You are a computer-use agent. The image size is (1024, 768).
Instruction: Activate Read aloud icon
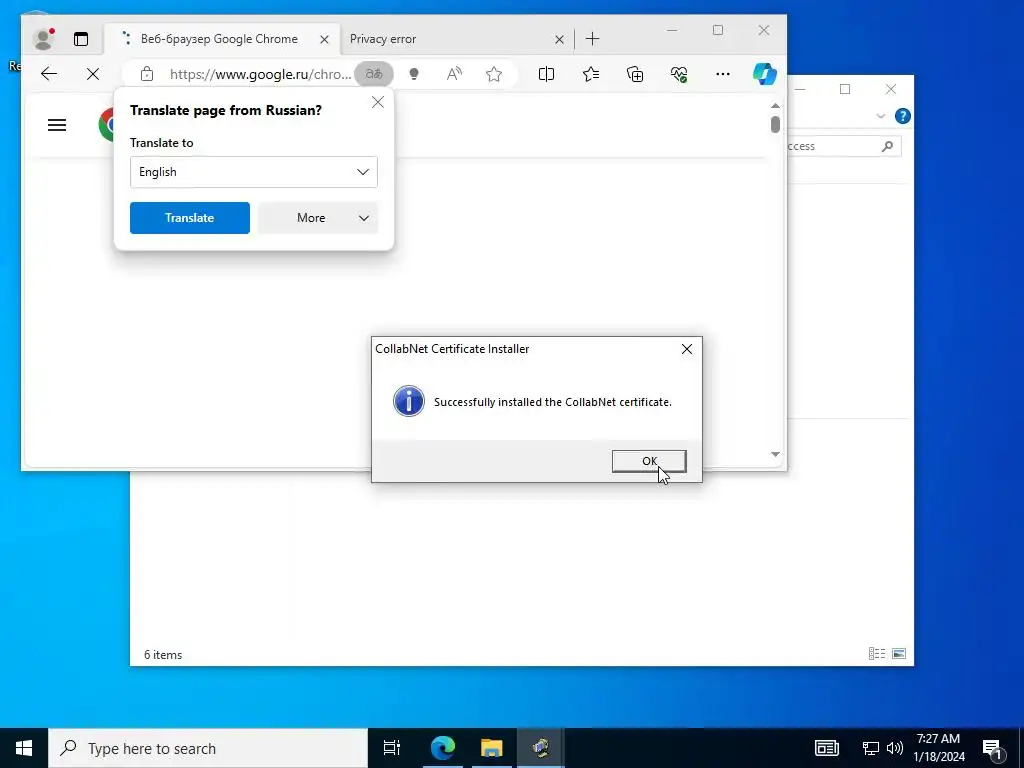point(454,74)
